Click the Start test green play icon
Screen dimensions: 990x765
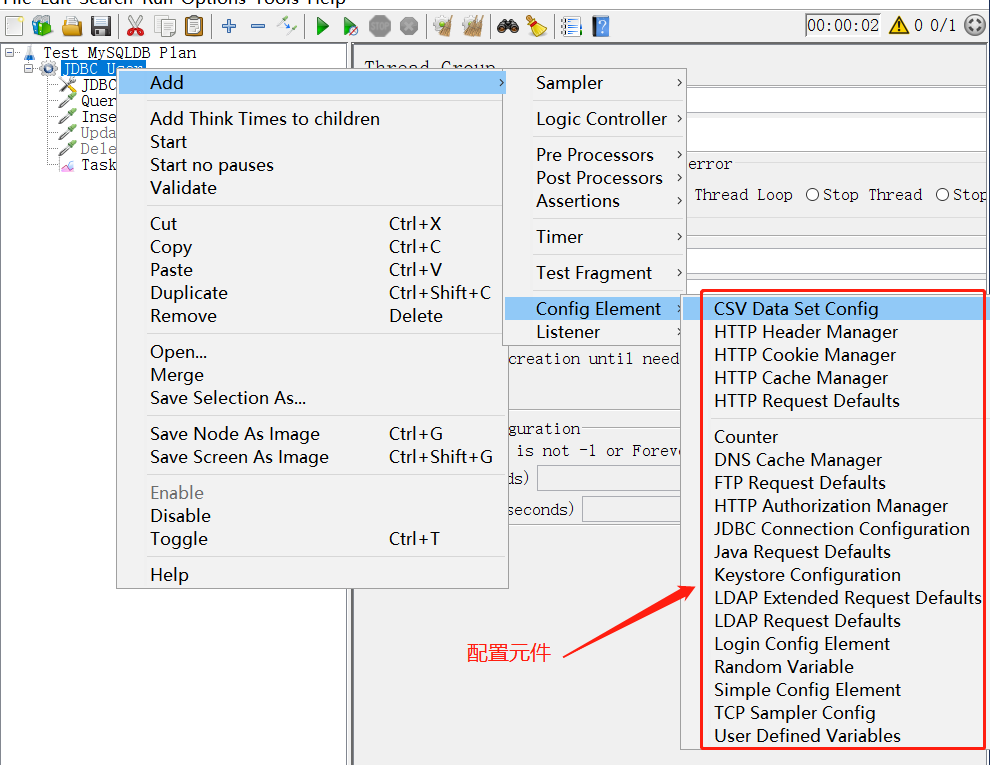pos(322,26)
